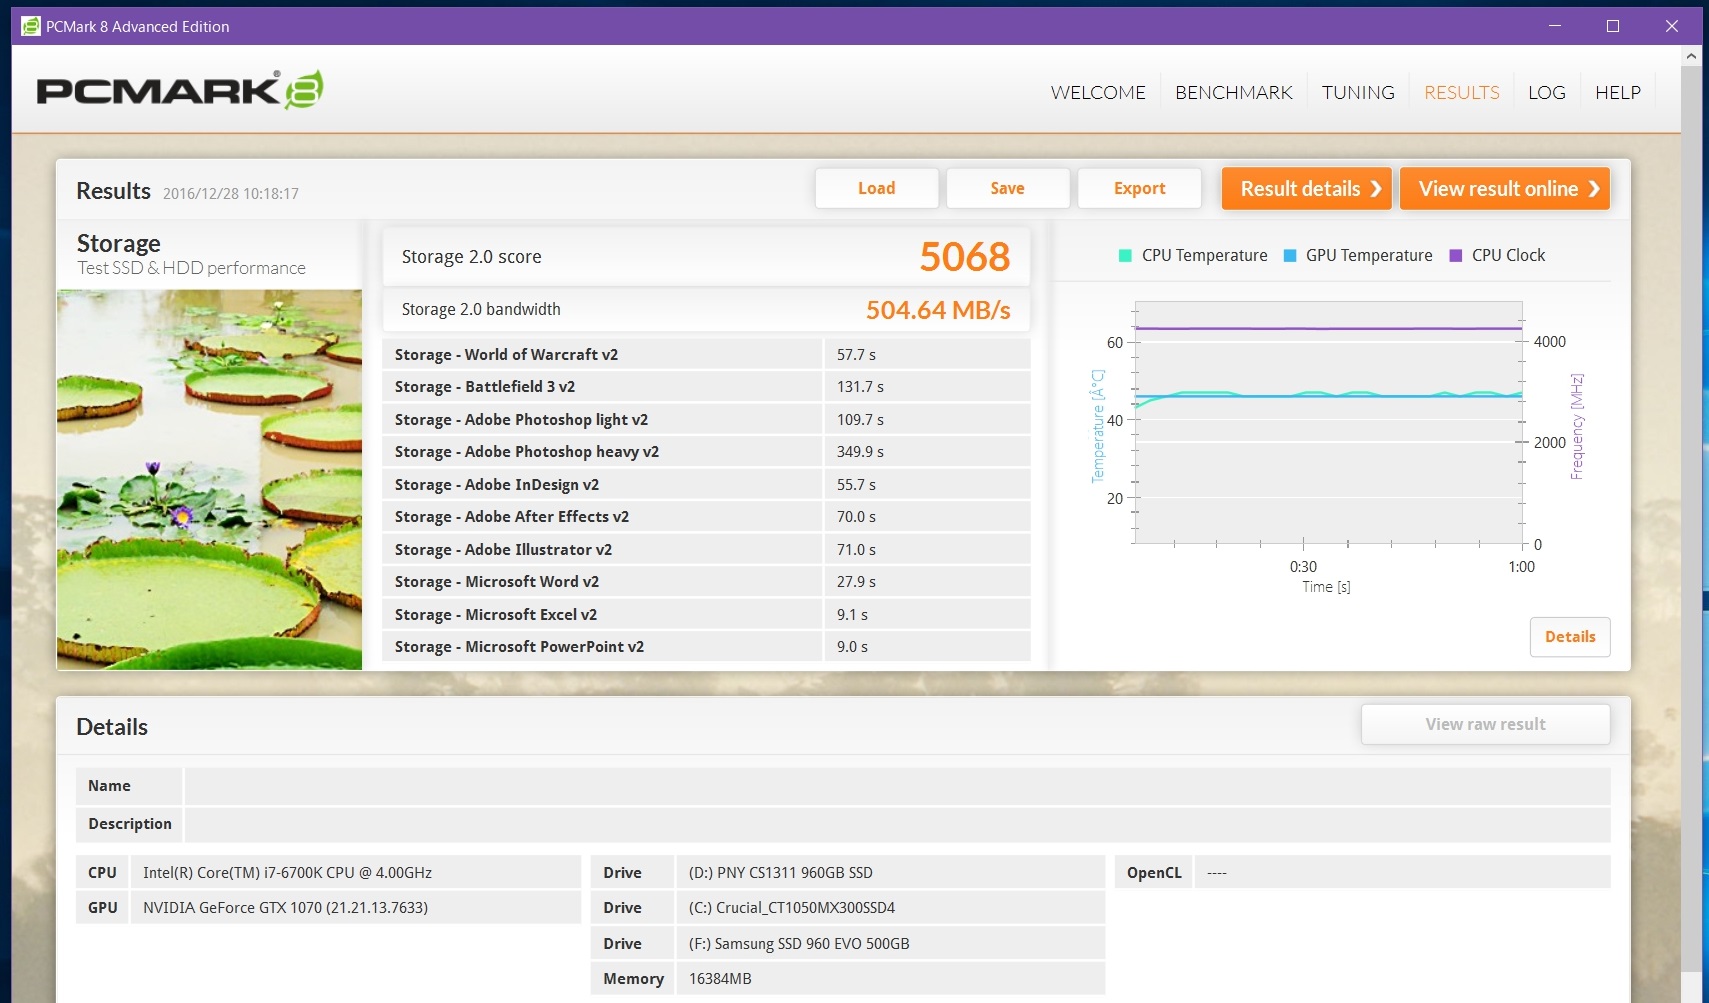The image size is (1709, 1003).
Task: Select the Storage - Battlefield 3 v2 row
Action: click(x=706, y=387)
